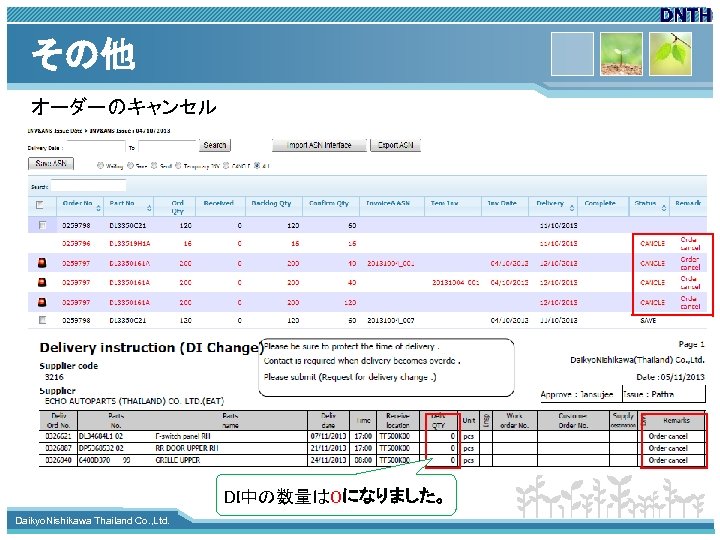Screen dimensions: 720x540
Task: Select the CANCLE filter radio button
Action: pyautogui.click(x=225, y=166)
